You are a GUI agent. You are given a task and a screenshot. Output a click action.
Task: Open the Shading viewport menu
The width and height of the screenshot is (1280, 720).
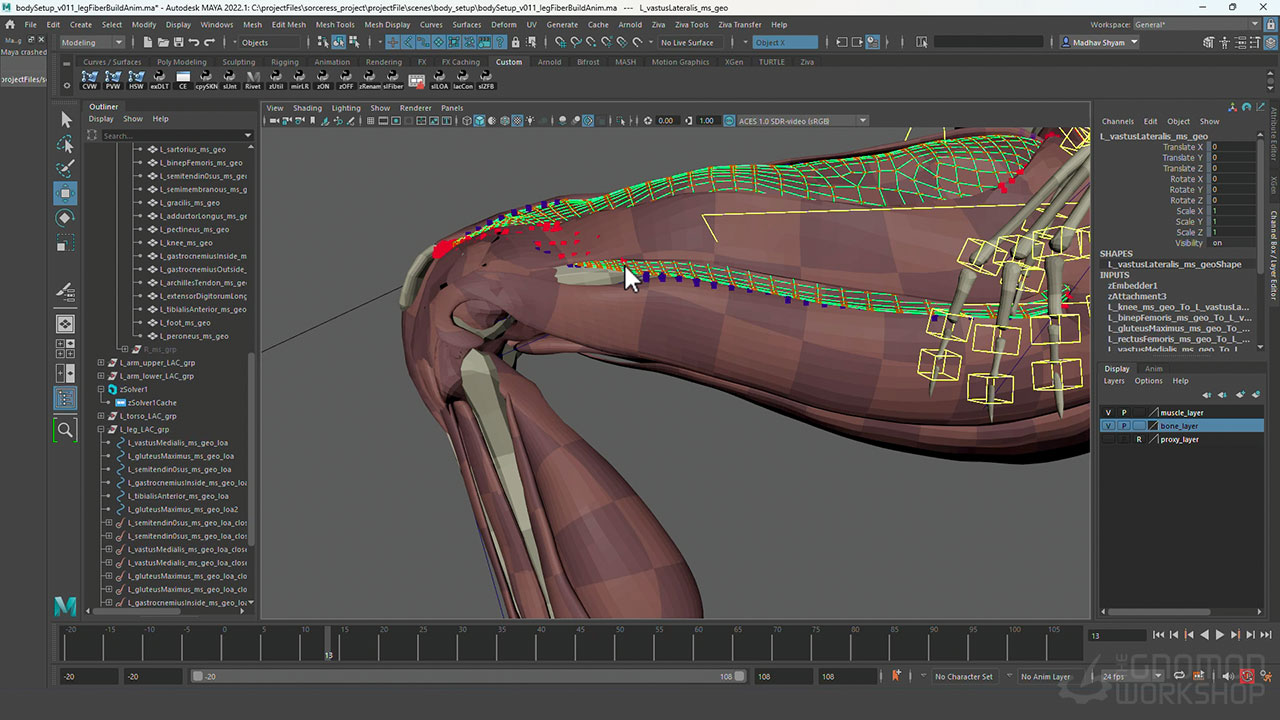point(307,108)
